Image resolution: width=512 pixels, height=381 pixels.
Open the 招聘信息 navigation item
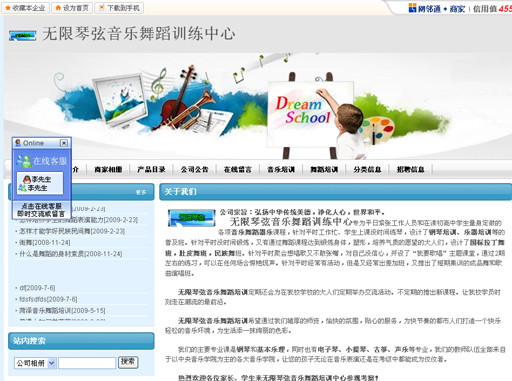tap(411, 169)
